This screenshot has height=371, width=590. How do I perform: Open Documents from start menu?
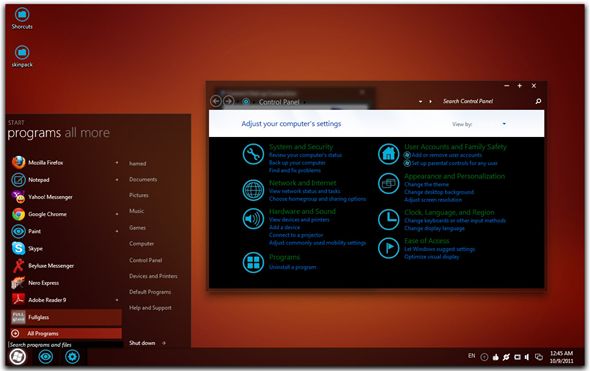coord(143,179)
